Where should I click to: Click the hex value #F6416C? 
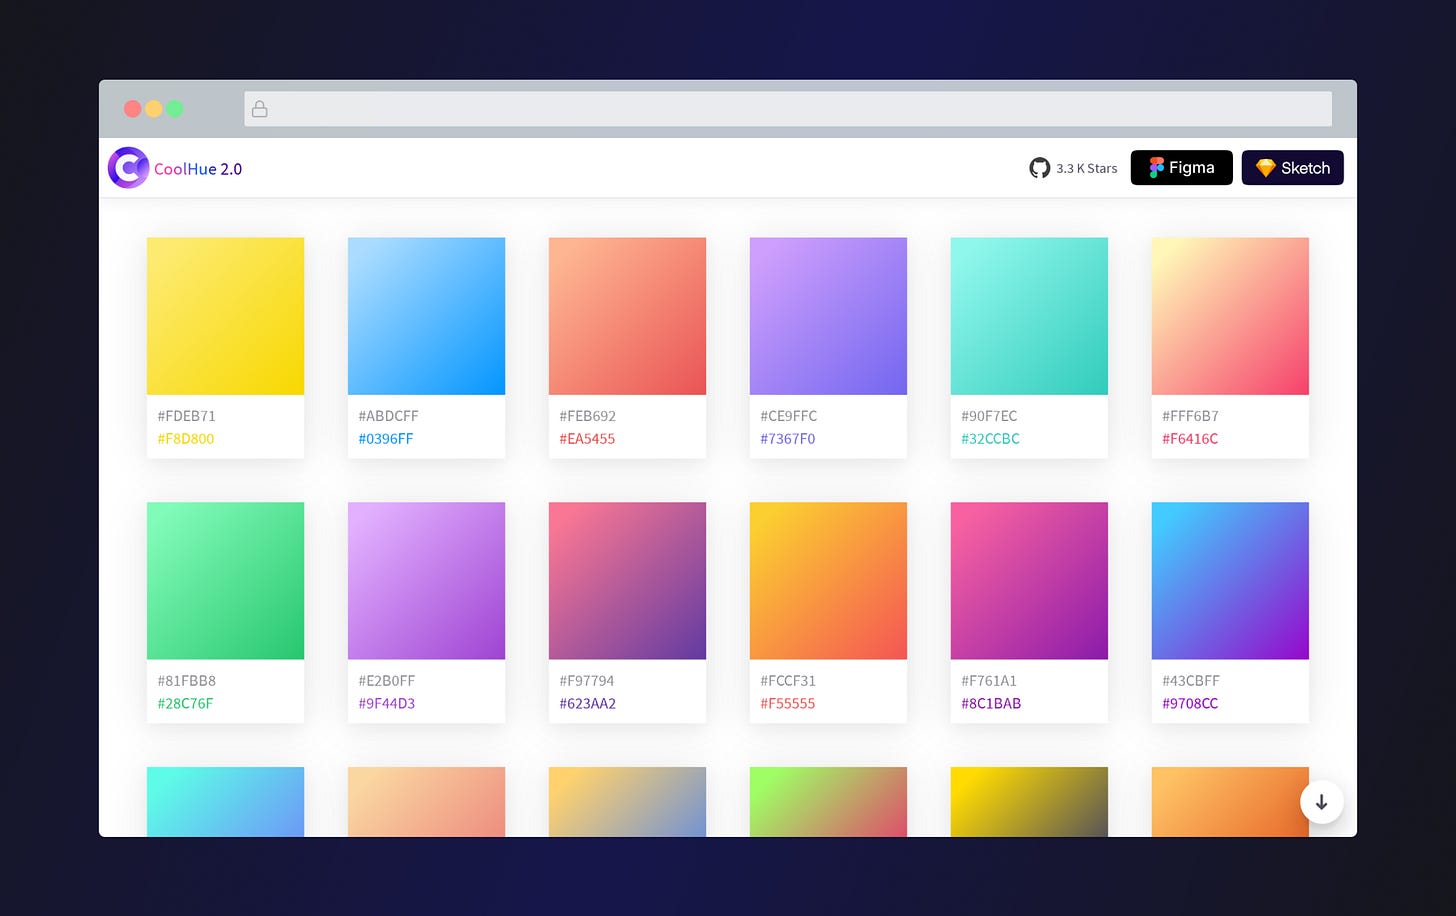[1190, 439]
